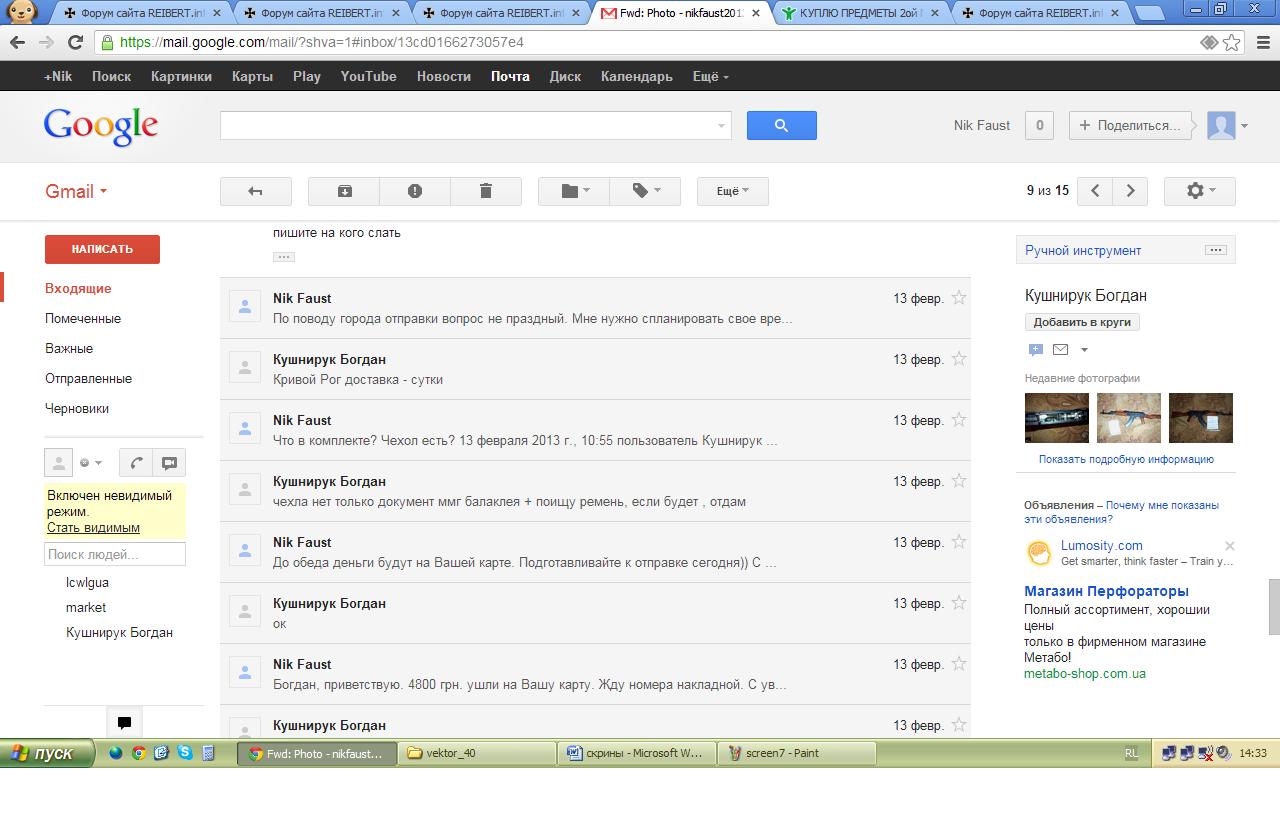Screen dimensions: 1280x825
Task: Click the chat bubble icon beside the phone icon
Action: (169, 463)
